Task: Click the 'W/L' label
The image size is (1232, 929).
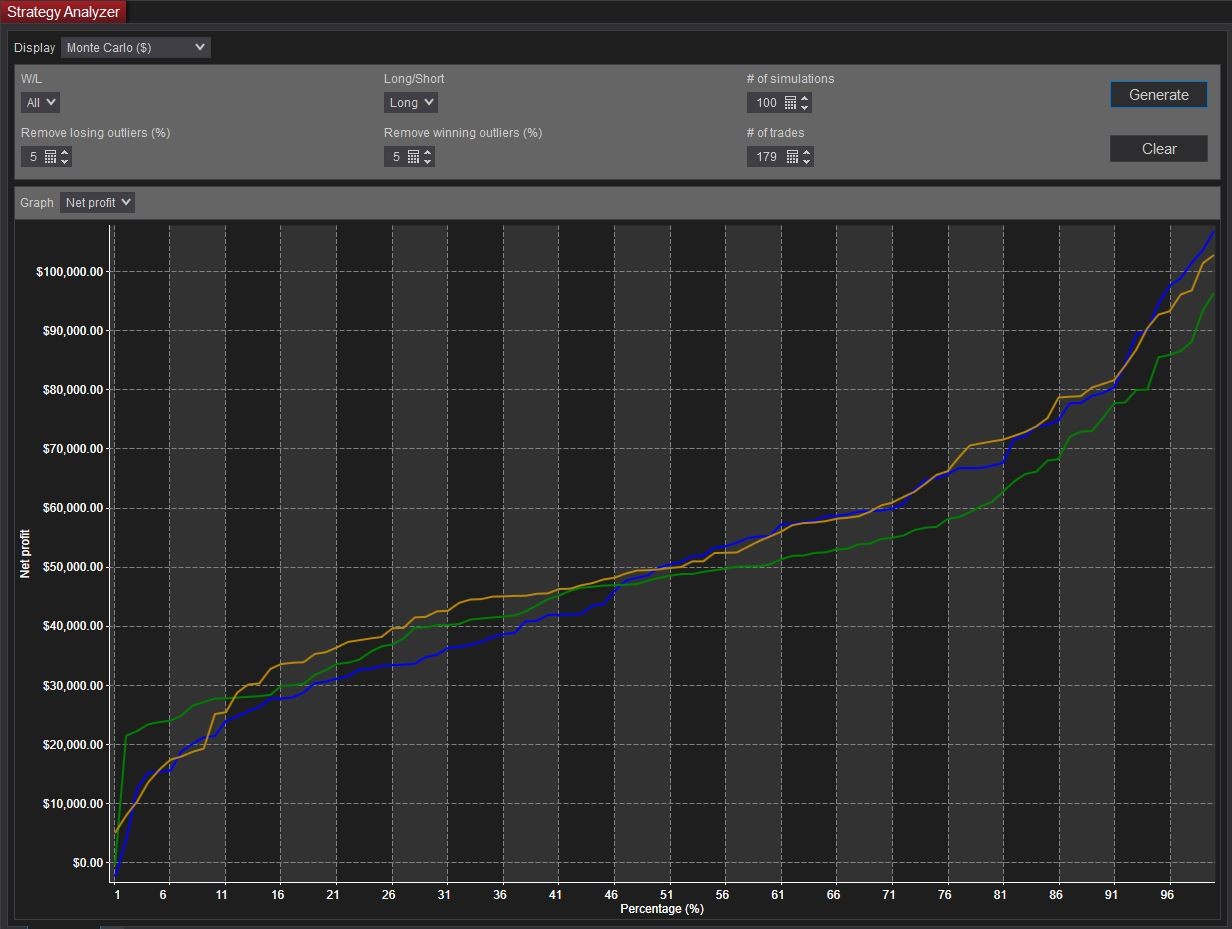Action: (x=32, y=79)
